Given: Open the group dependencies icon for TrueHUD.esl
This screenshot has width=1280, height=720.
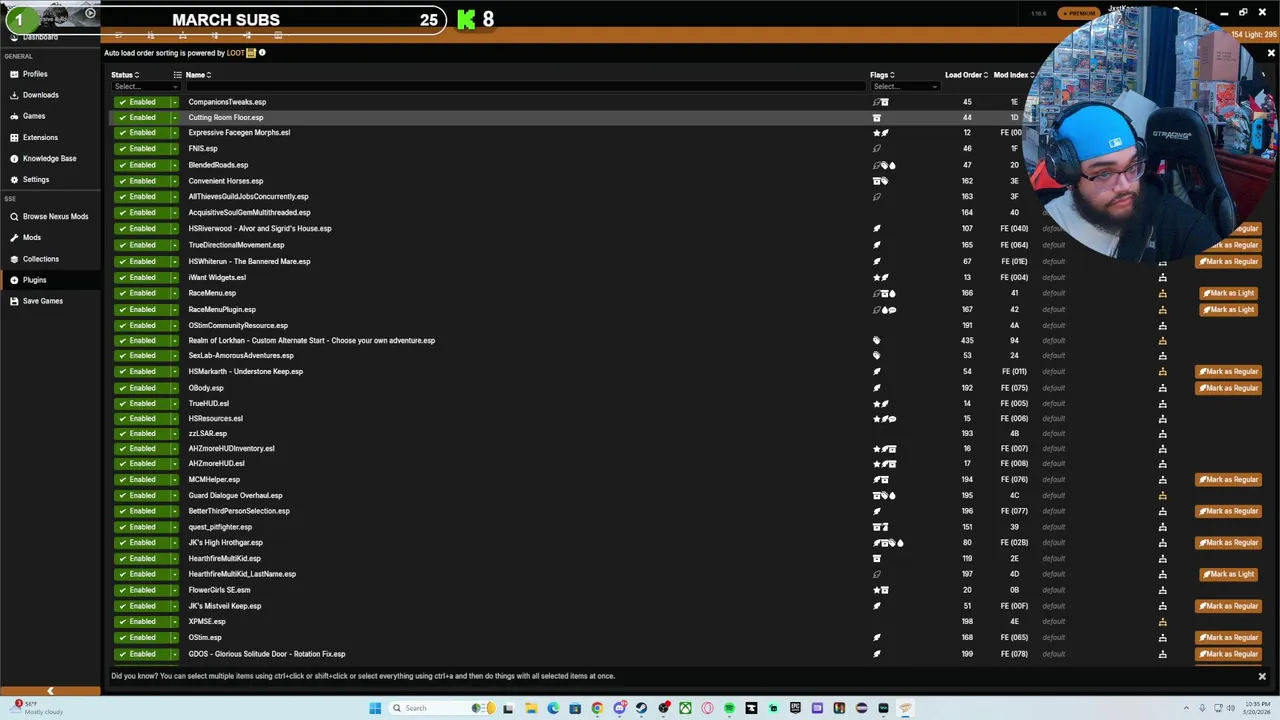Looking at the screenshot, I should tap(1162, 404).
